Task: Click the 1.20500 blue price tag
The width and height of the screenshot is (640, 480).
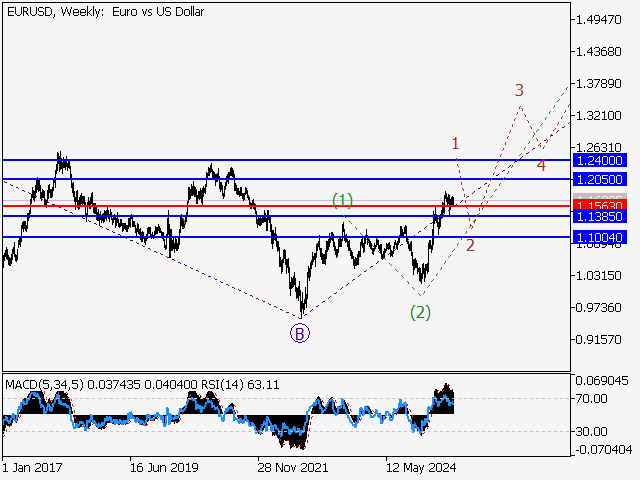Action: click(600, 179)
